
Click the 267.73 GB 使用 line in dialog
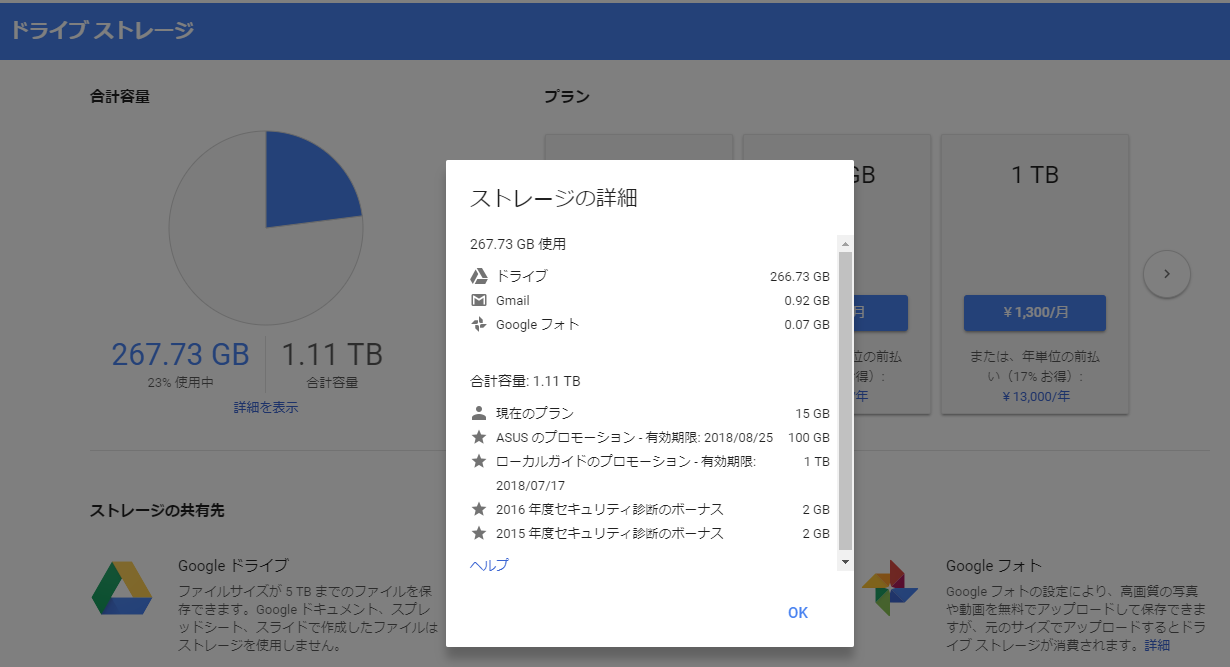518,243
